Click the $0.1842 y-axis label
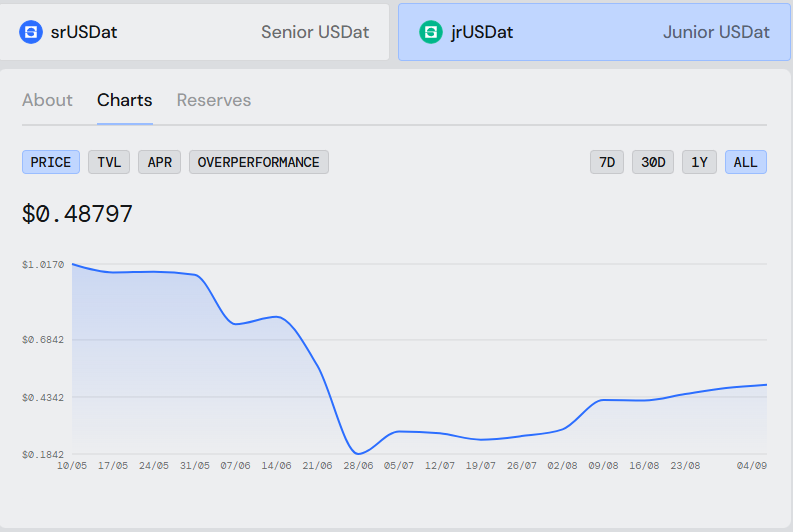This screenshot has width=793, height=532. (x=43, y=454)
